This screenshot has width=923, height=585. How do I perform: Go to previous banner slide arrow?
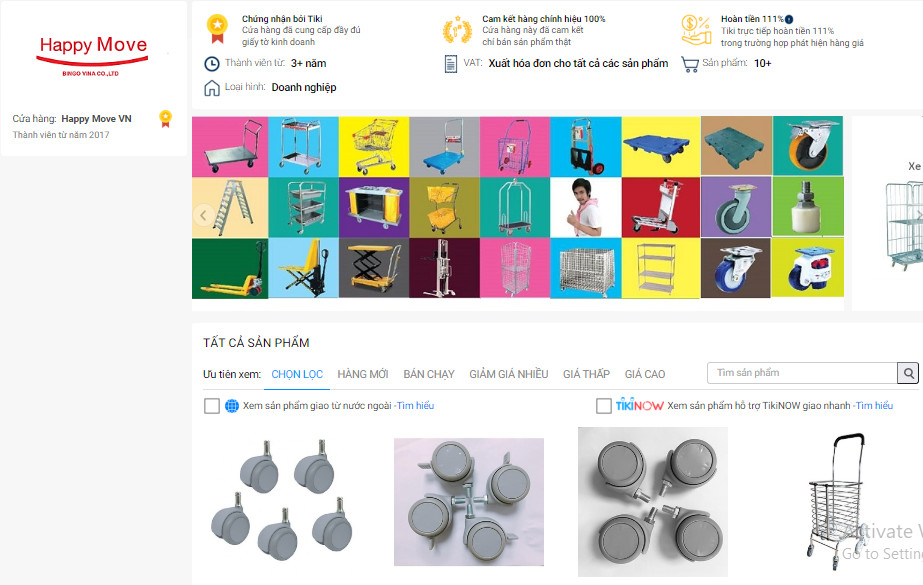(x=204, y=215)
